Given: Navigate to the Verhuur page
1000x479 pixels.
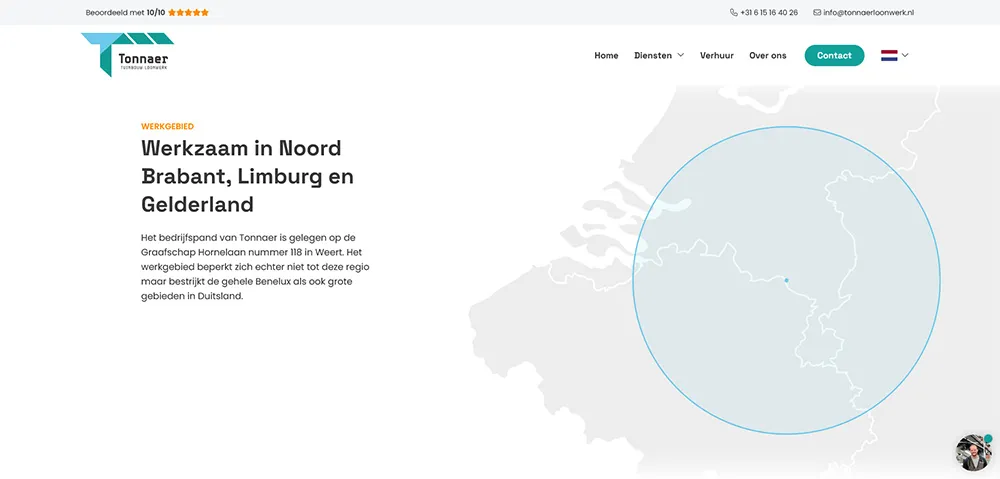Looking at the screenshot, I should pyautogui.click(x=717, y=56).
